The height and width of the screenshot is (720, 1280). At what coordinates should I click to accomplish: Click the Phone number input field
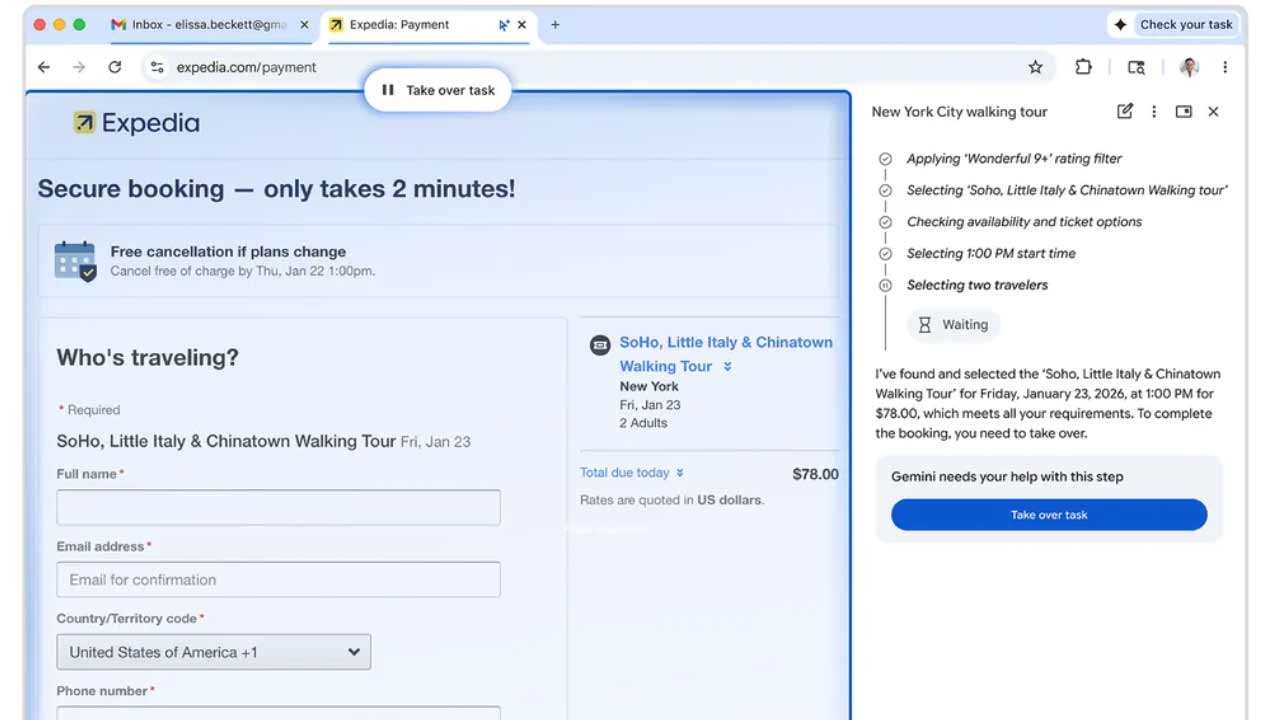(278, 713)
